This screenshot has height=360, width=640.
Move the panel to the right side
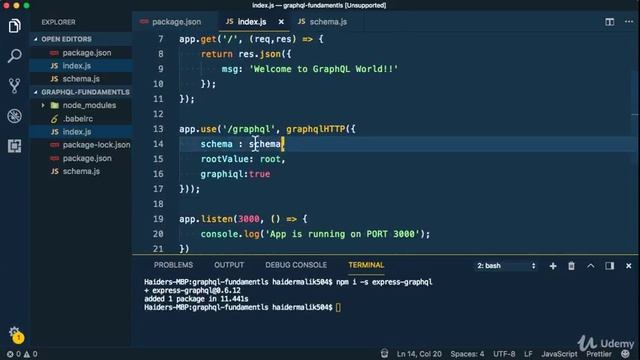click(609, 266)
